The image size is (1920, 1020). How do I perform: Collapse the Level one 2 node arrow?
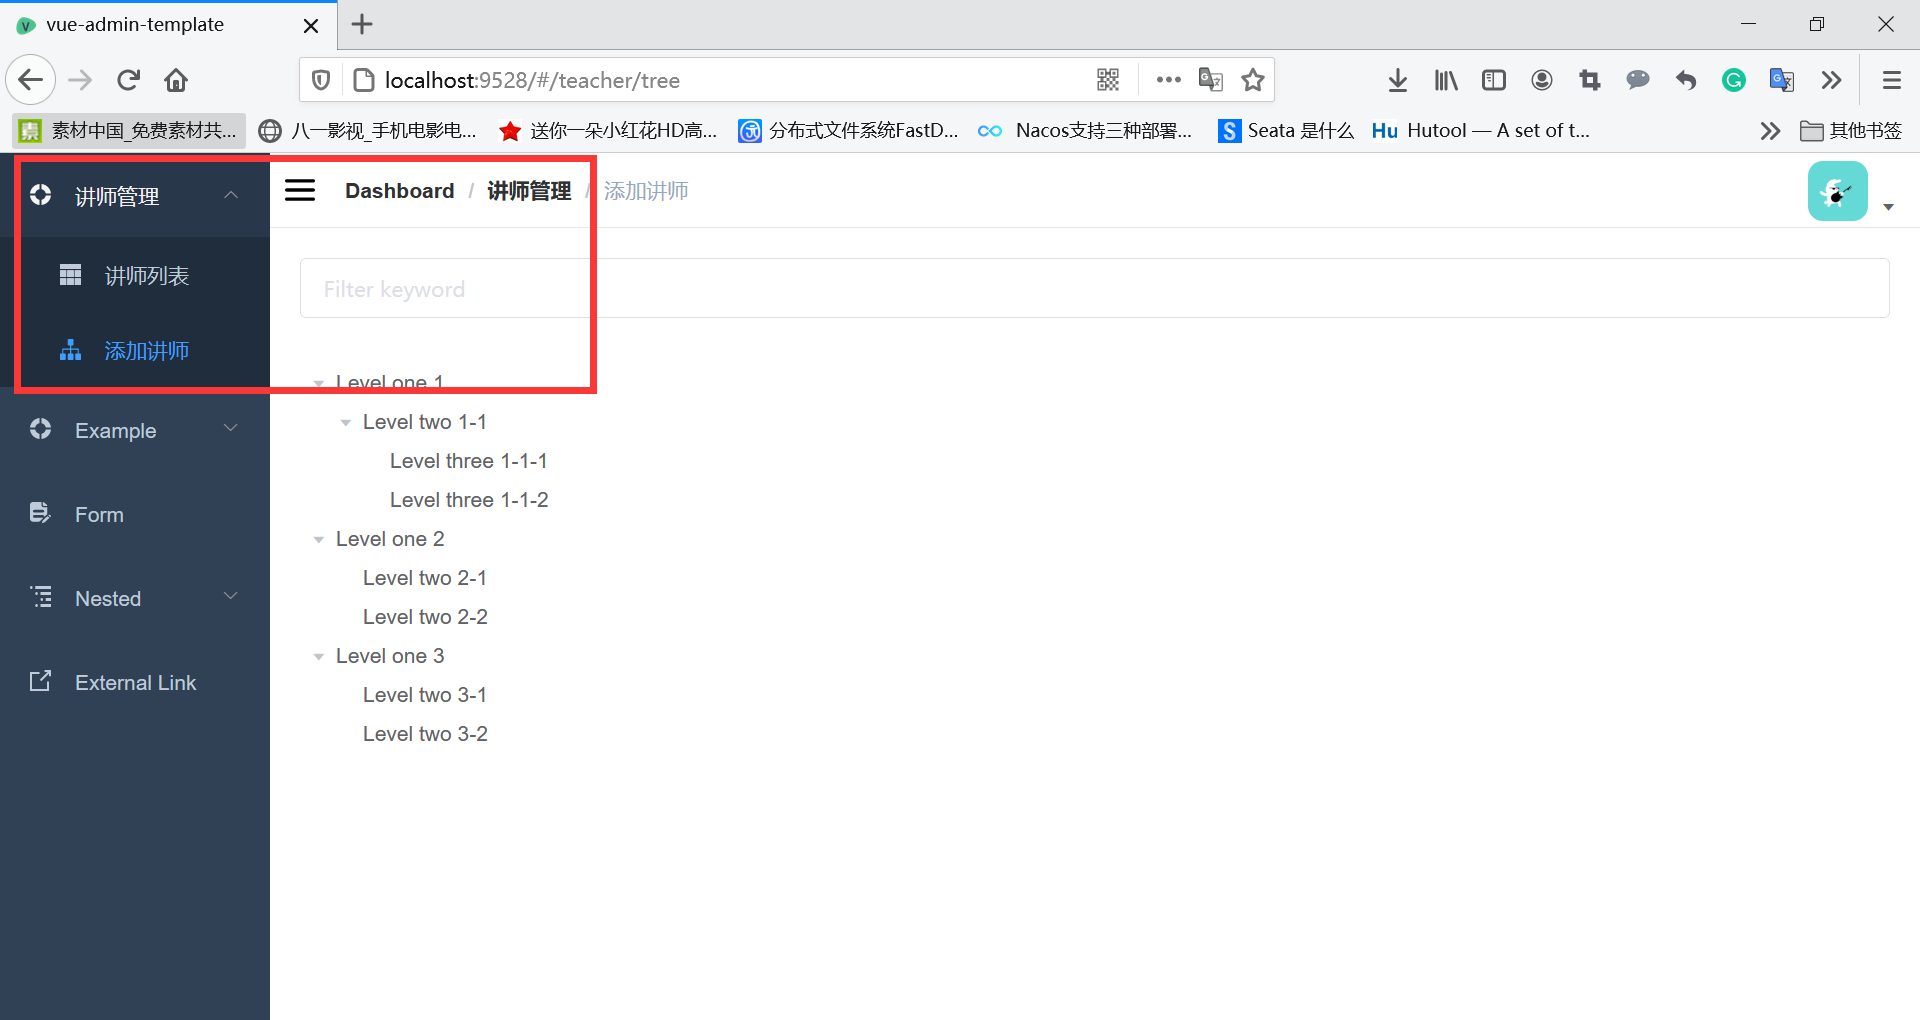pos(319,540)
